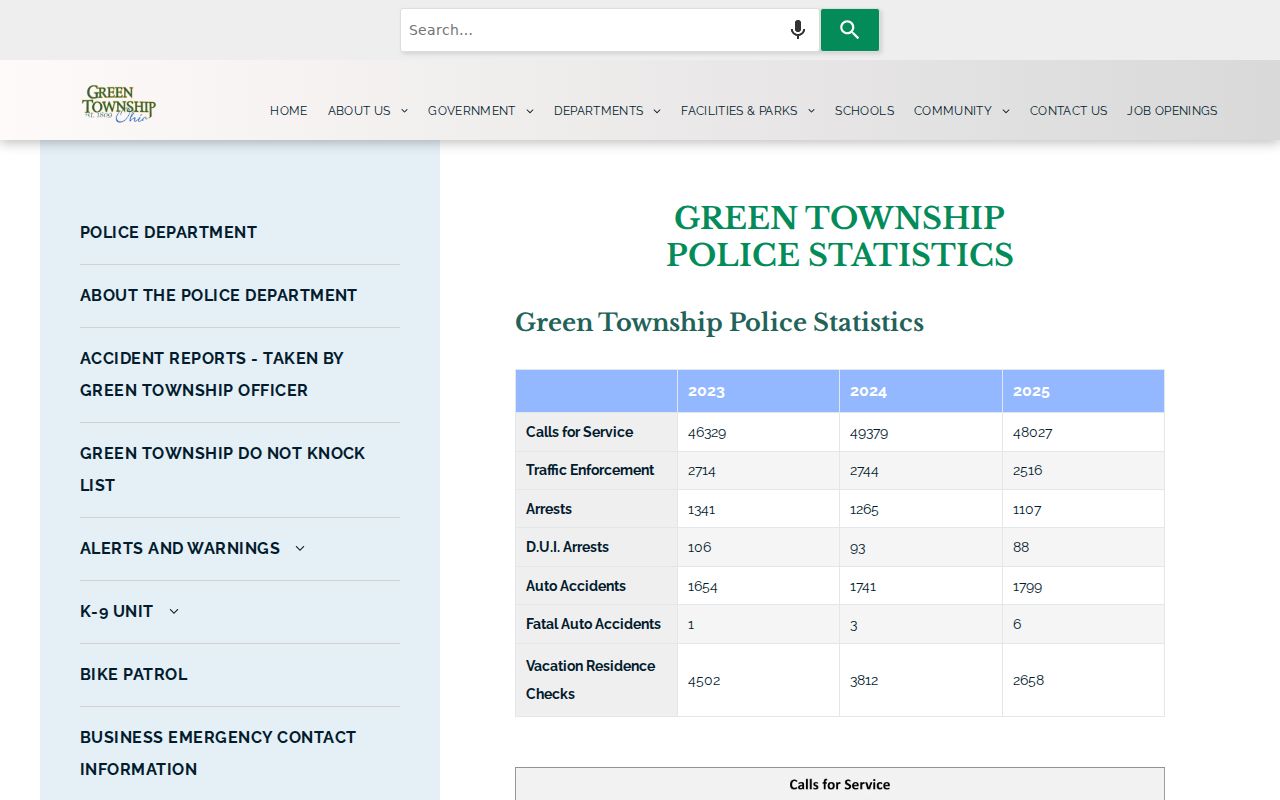
Task: Open the Government menu item
Action: pos(472,111)
